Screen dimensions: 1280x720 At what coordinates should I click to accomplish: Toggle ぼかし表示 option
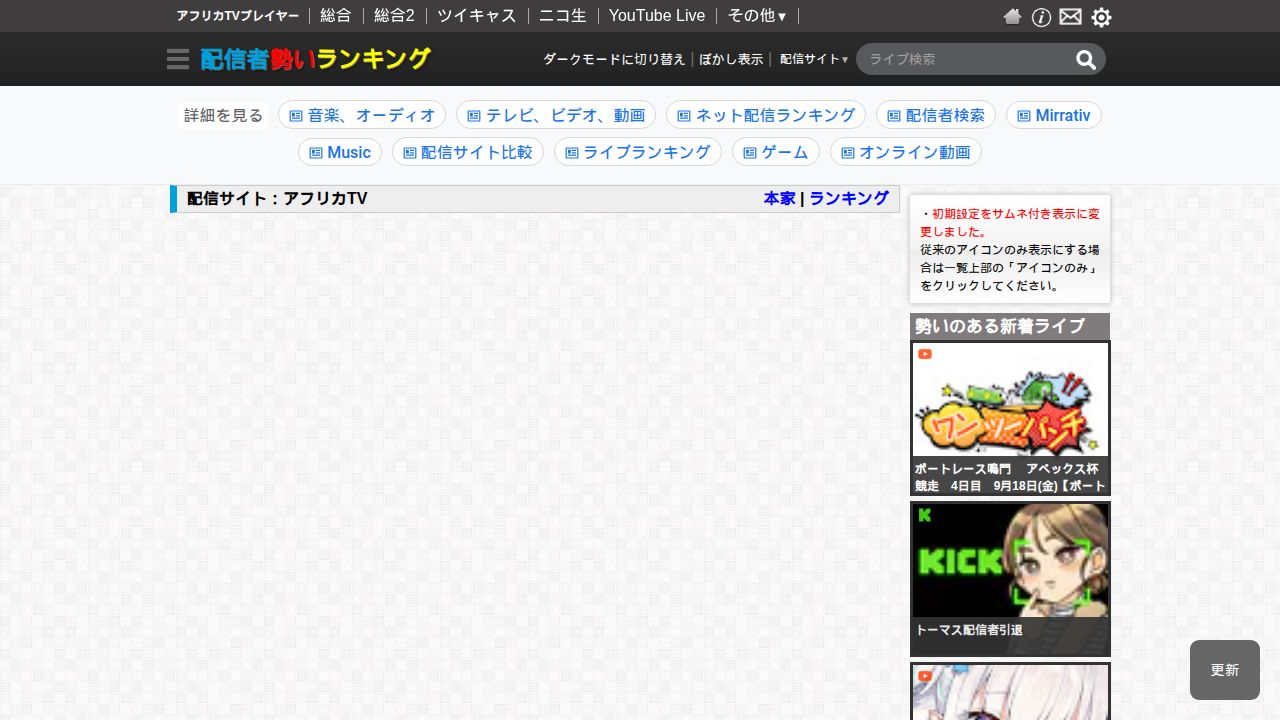tap(731, 59)
